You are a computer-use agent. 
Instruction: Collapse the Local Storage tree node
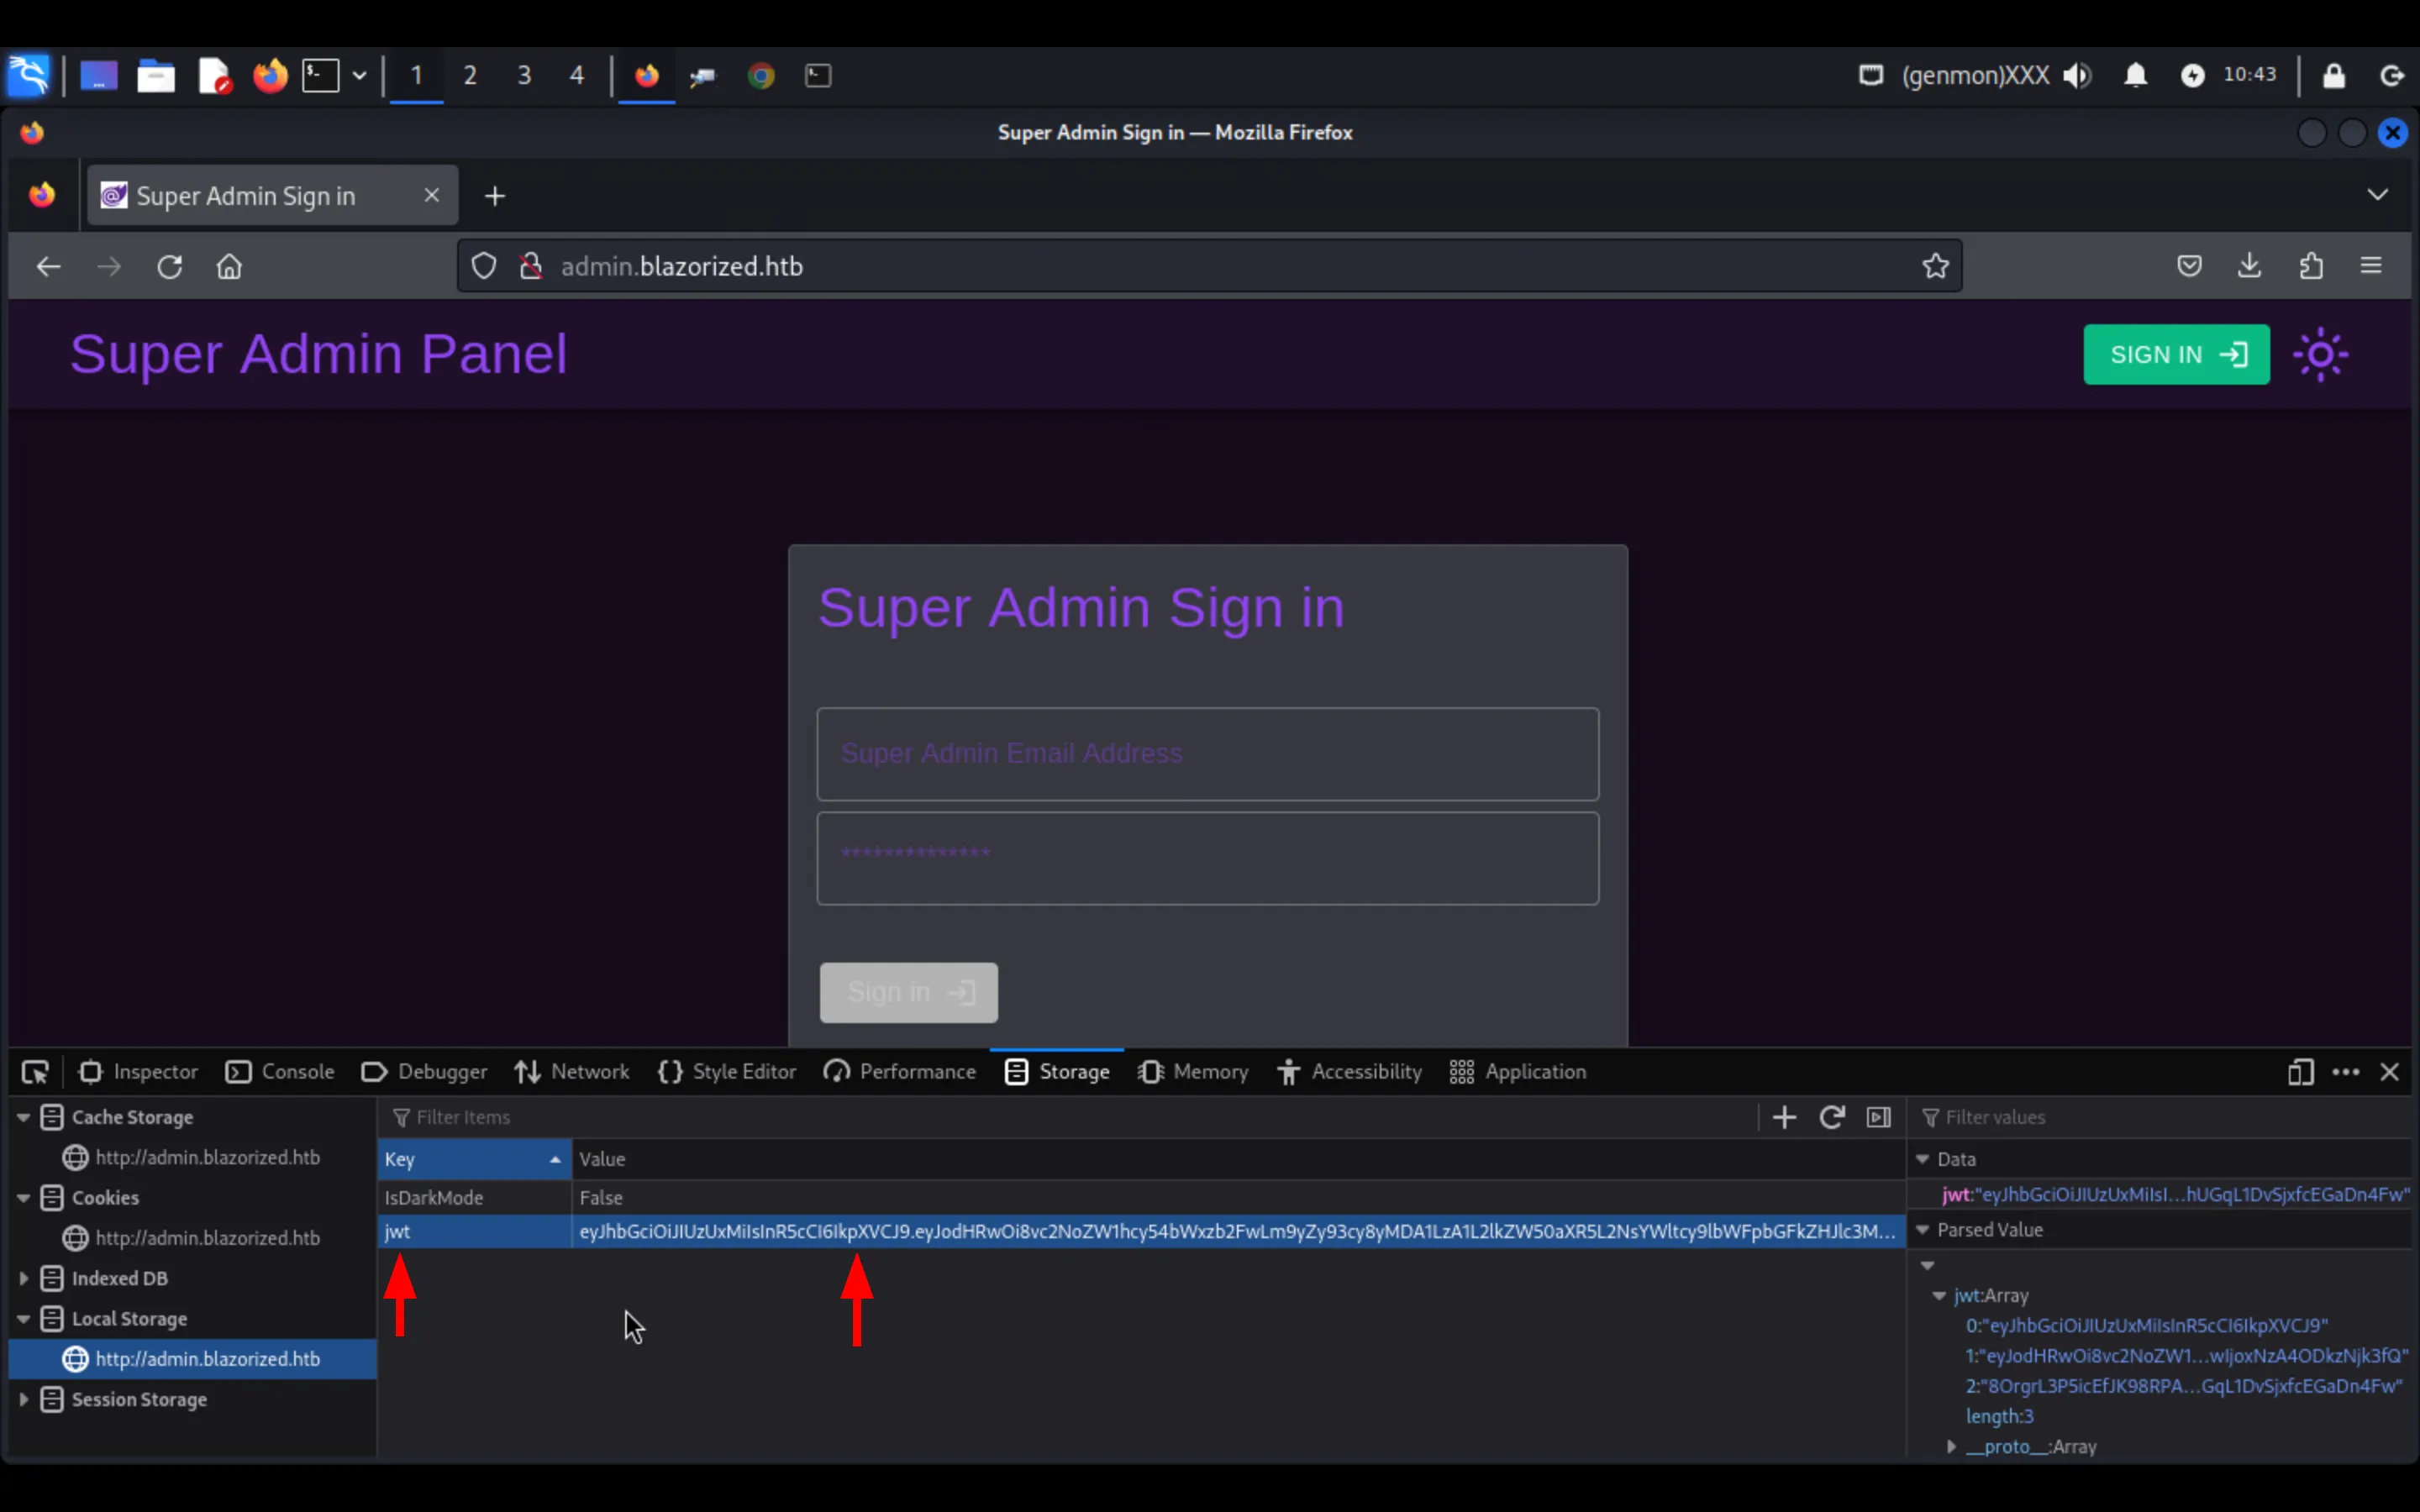(x=23, y=1318)
